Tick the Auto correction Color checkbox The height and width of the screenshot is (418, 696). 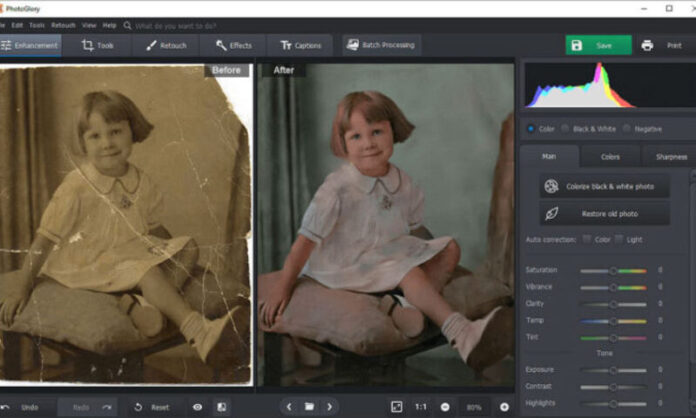click(x=587, y=239)
